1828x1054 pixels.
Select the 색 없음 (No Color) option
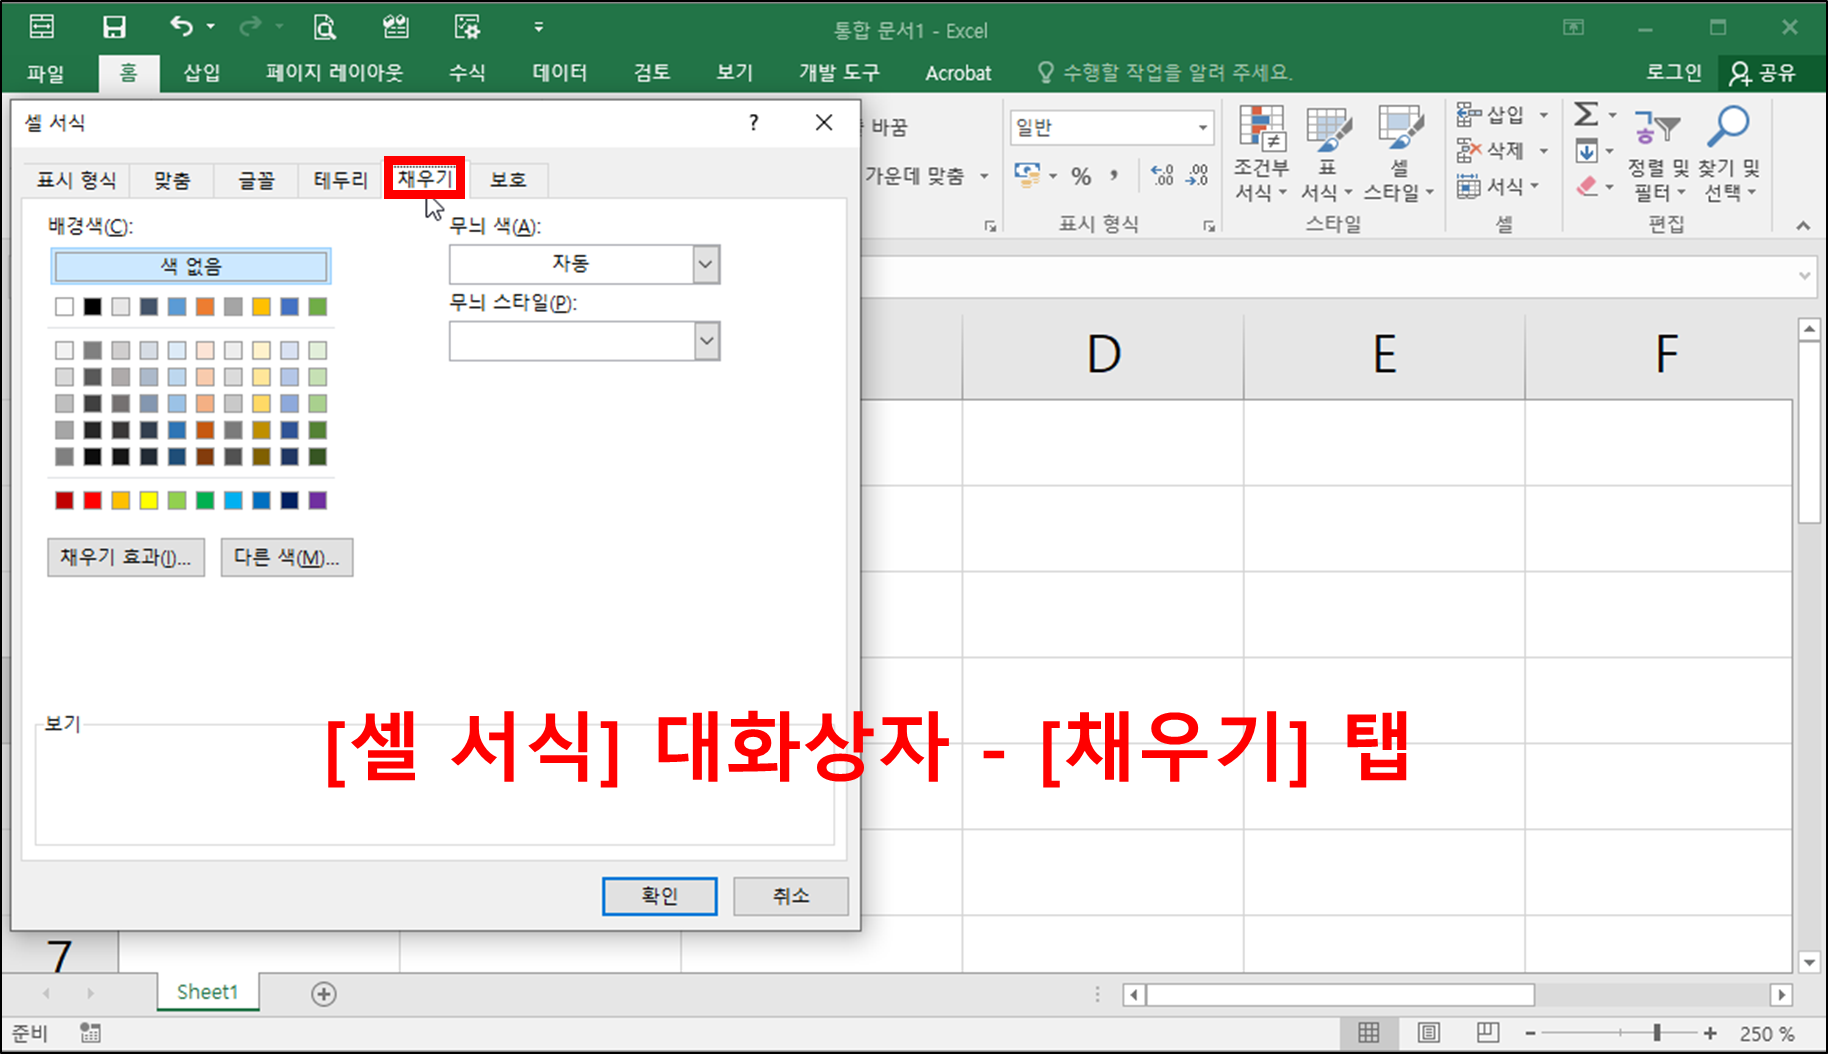pyautogui.click(x=190, y=265)
